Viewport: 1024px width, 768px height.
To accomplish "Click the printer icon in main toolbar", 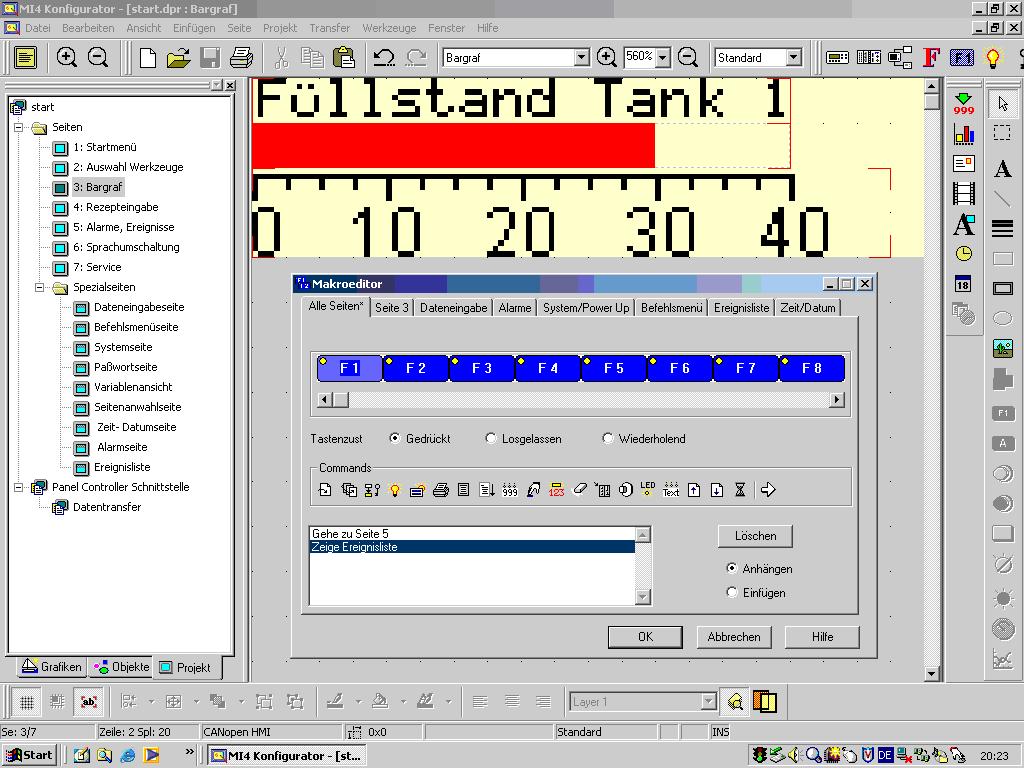I will (242, 58).
